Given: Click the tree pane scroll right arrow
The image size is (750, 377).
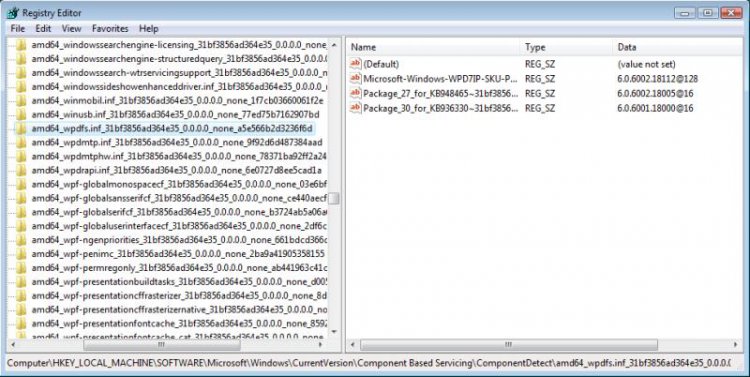Looking at the screenshot, I should click(x=320, y=344).
